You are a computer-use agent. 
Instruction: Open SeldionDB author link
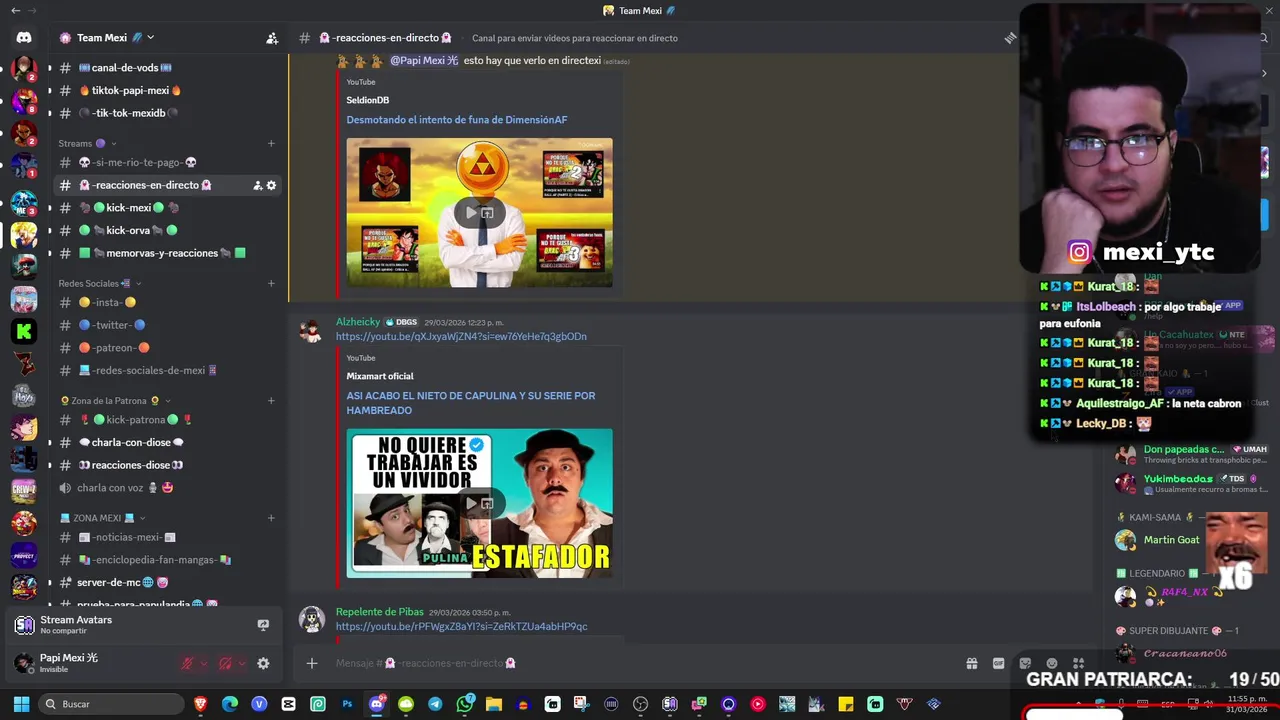point(368,100)
